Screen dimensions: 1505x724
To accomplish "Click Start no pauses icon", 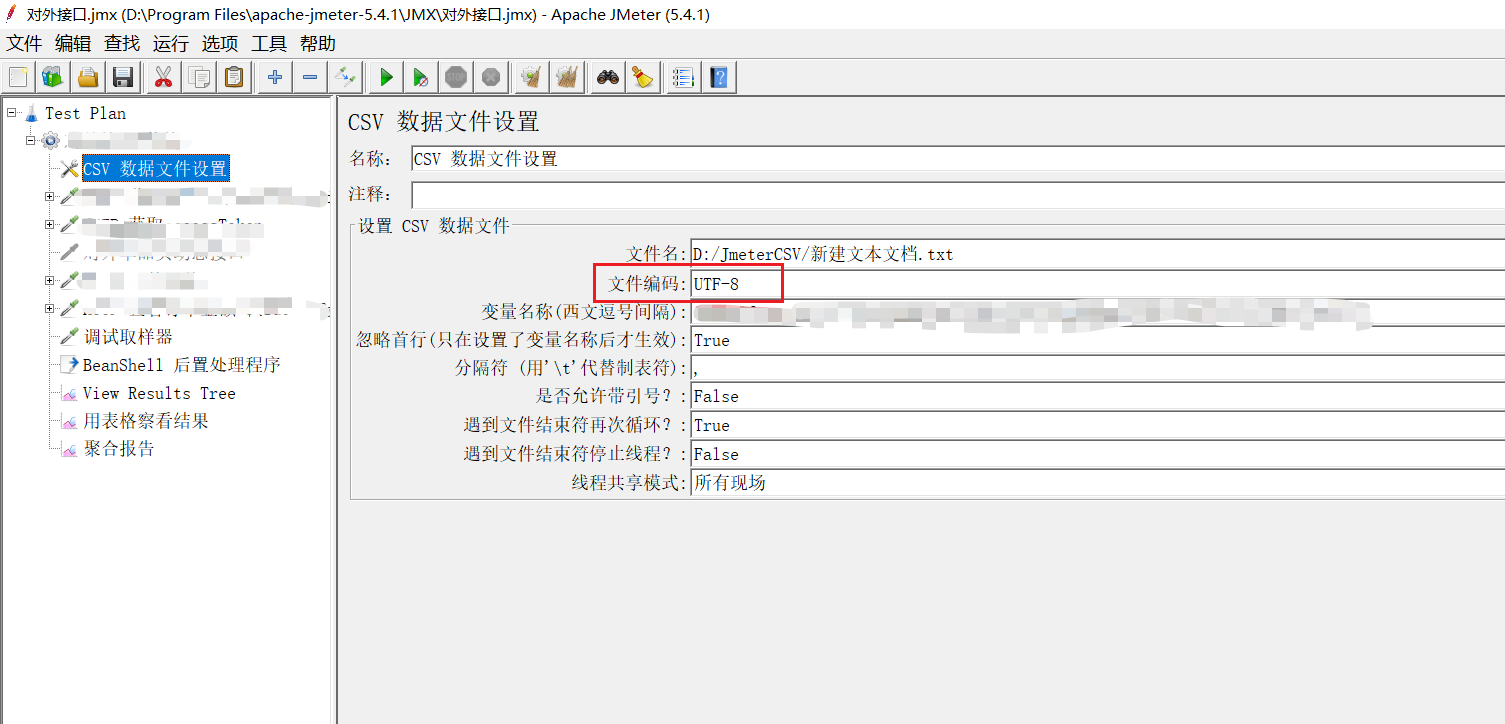I will [x=421, y=77].
